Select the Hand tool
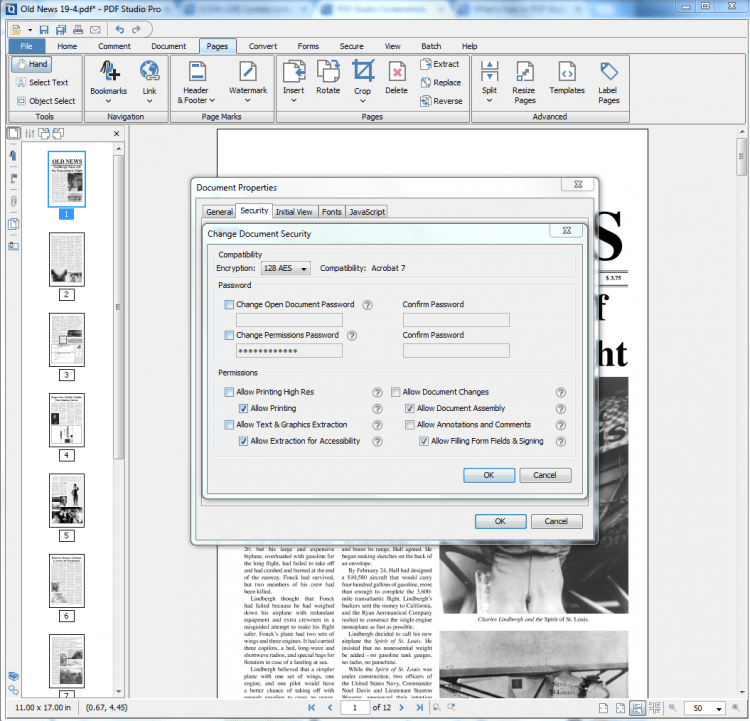This screenshot has width=750, height=721. pyautogui.click(x=32, y=64)
